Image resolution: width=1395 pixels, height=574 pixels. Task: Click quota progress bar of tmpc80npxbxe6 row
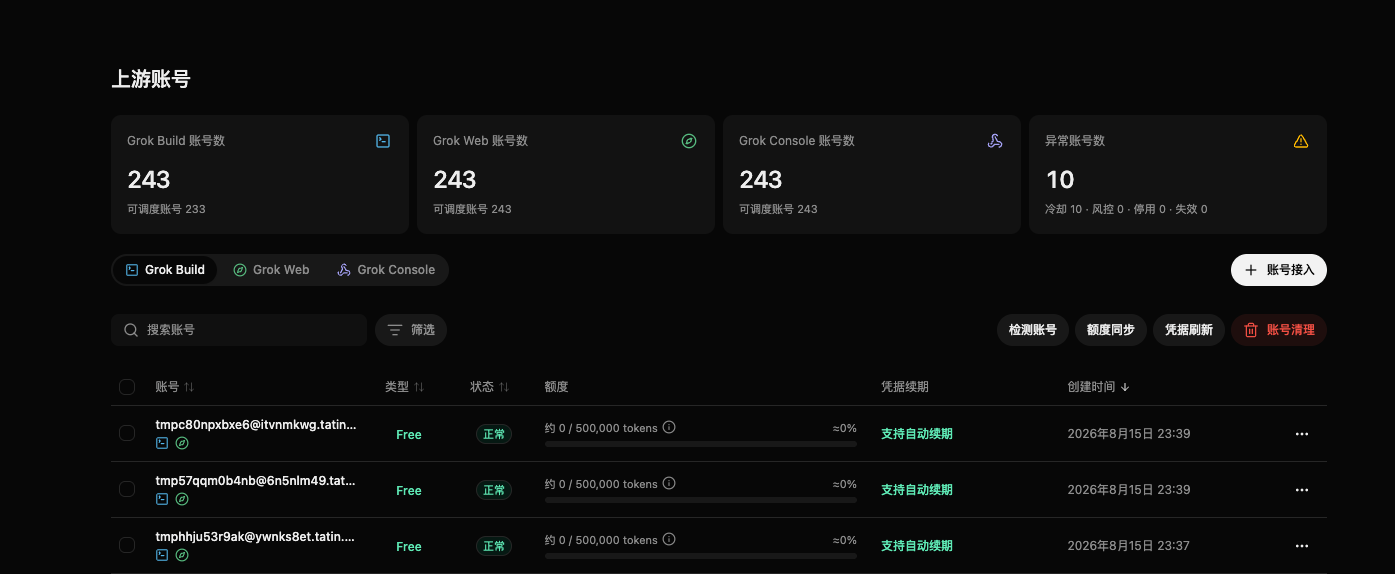[701, 444]
